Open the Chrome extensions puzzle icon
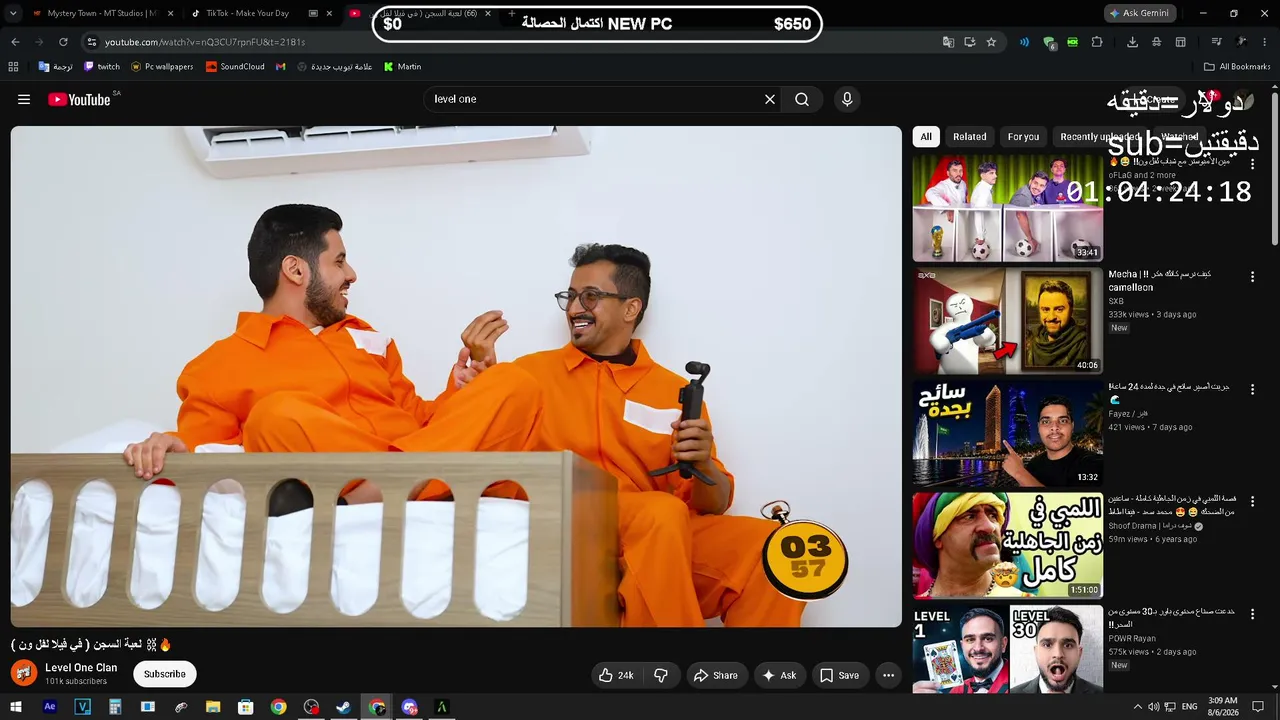 click(1097, 42)
